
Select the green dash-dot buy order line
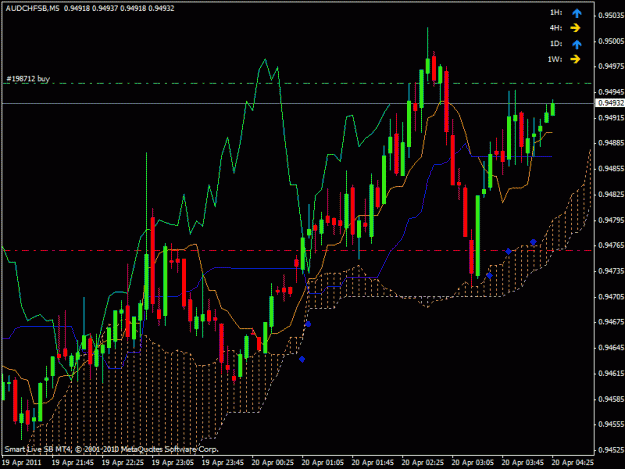[297, 83]
